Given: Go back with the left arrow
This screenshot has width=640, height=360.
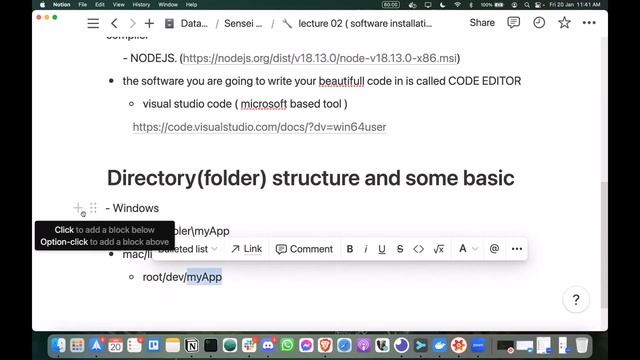Looking at the screenshot, I should click(114, 23).
